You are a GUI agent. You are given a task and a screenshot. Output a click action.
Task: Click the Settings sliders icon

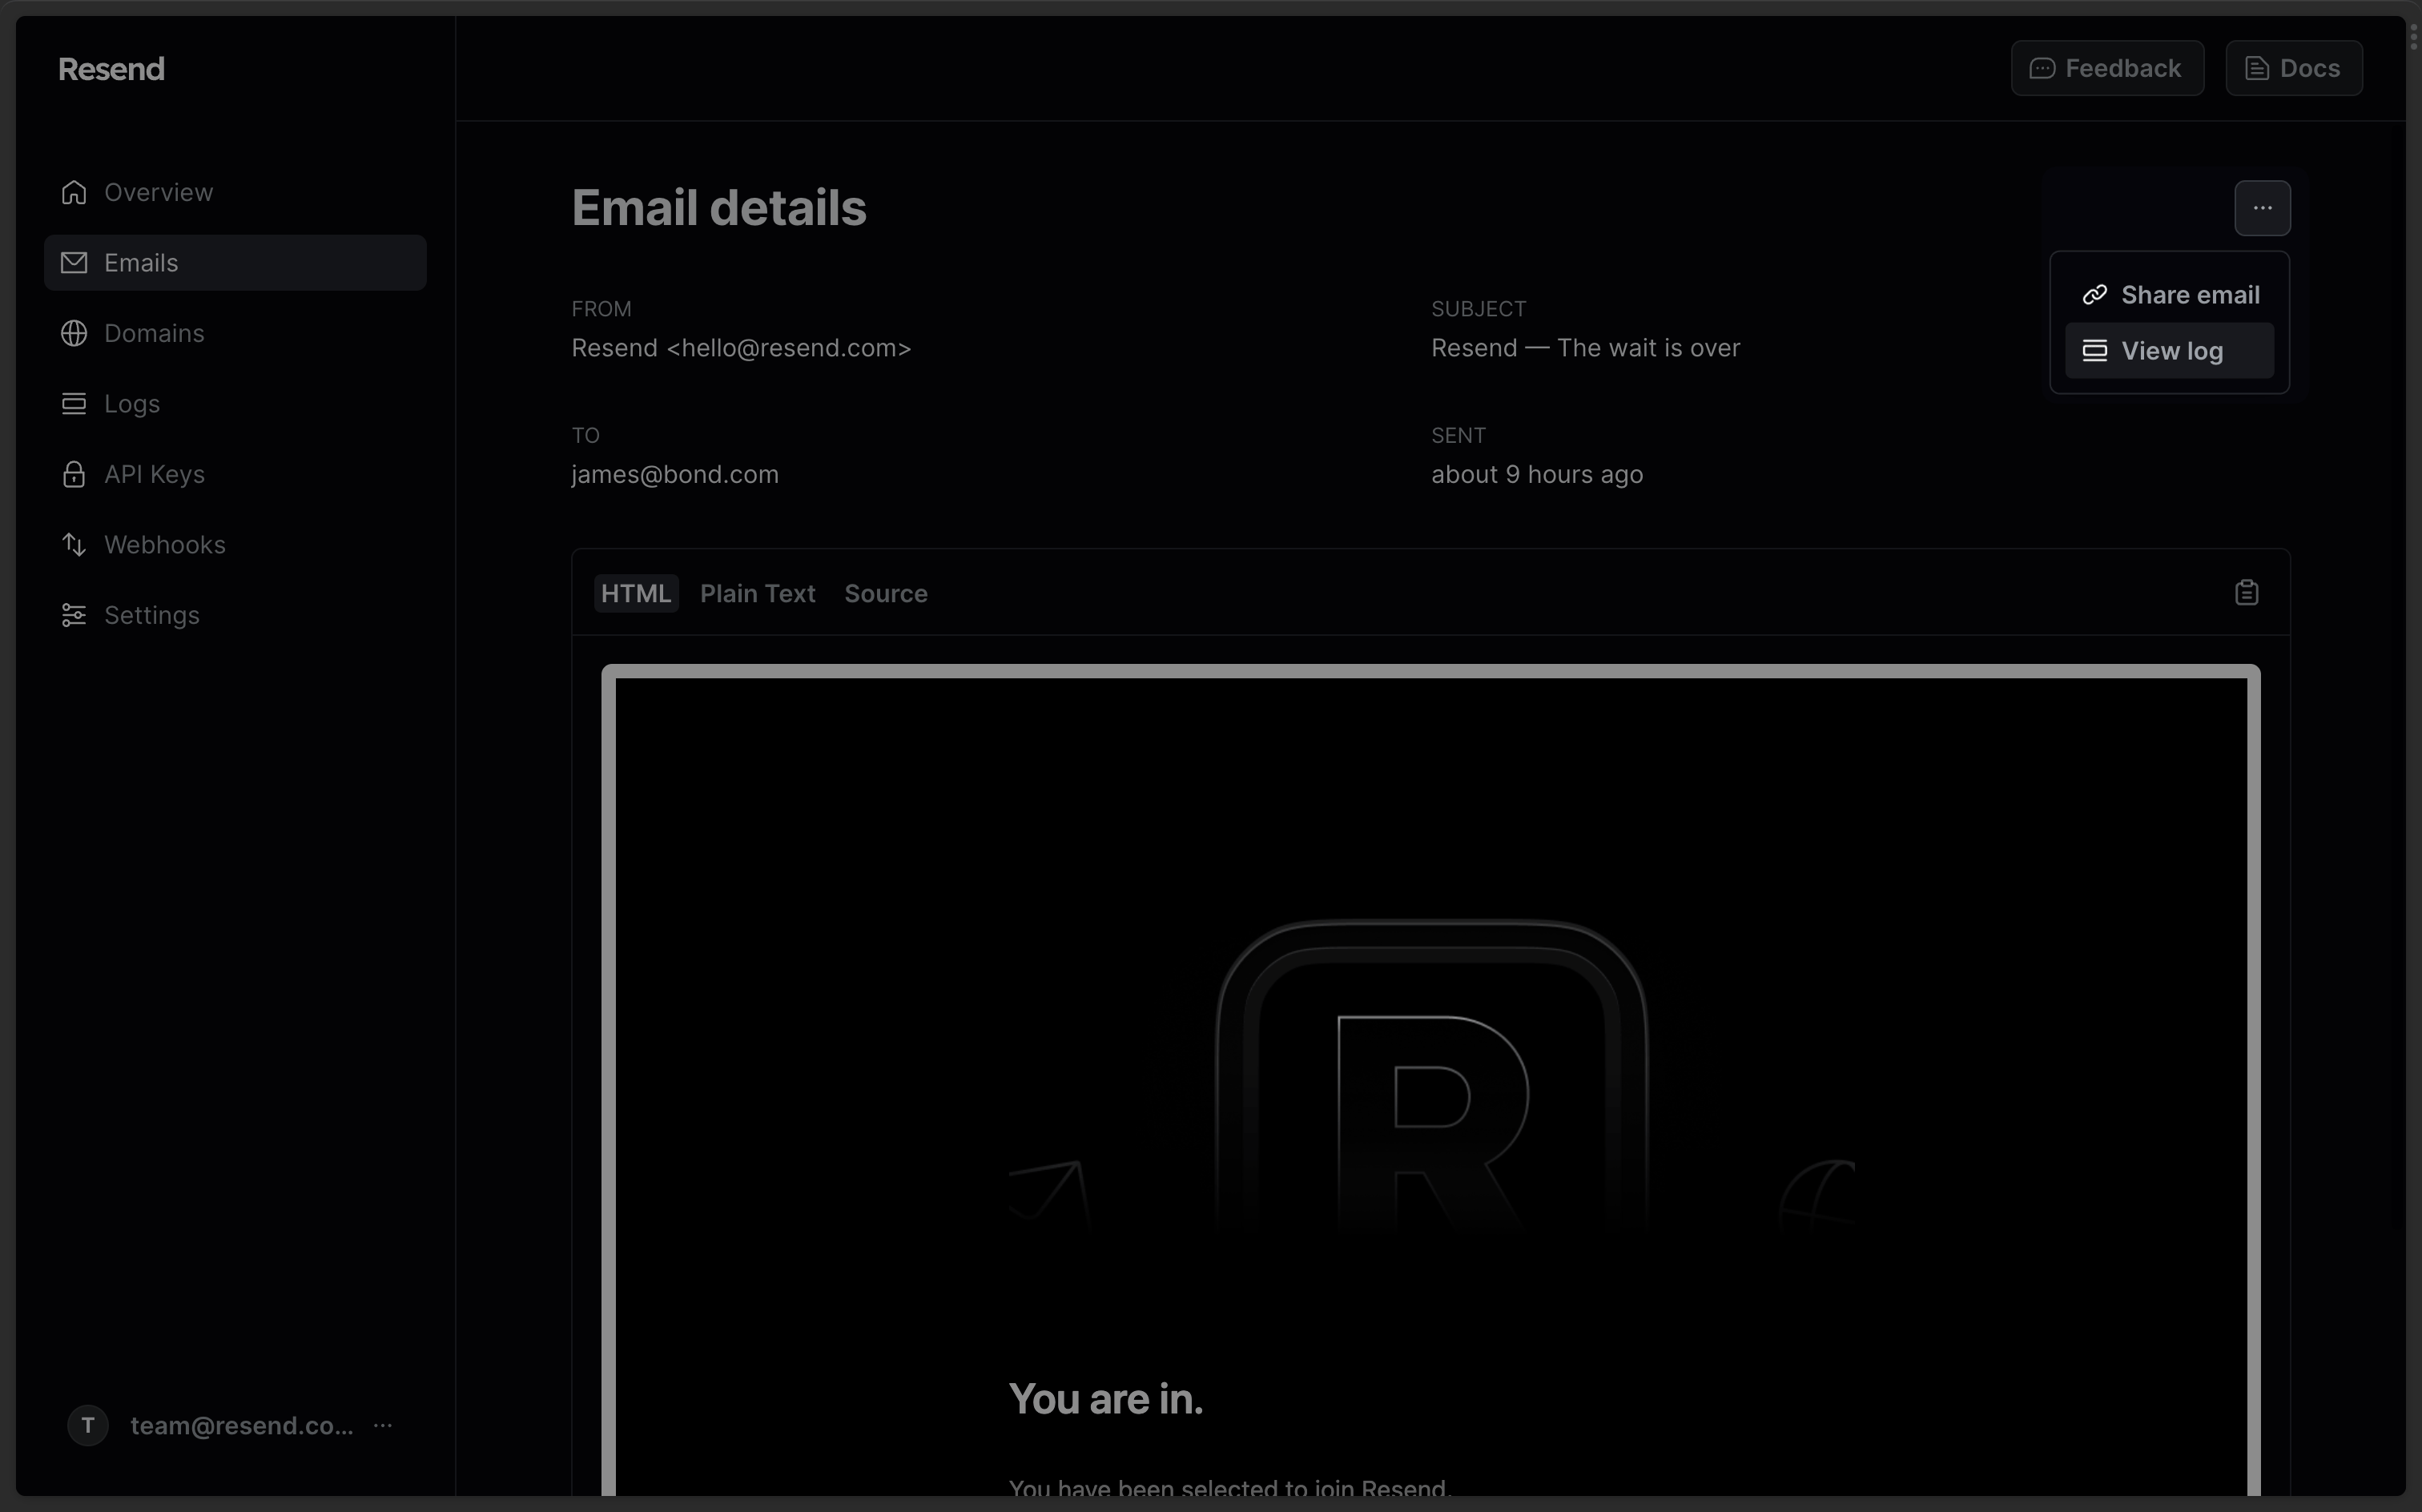pyautogui.click(x=74, y=615)
